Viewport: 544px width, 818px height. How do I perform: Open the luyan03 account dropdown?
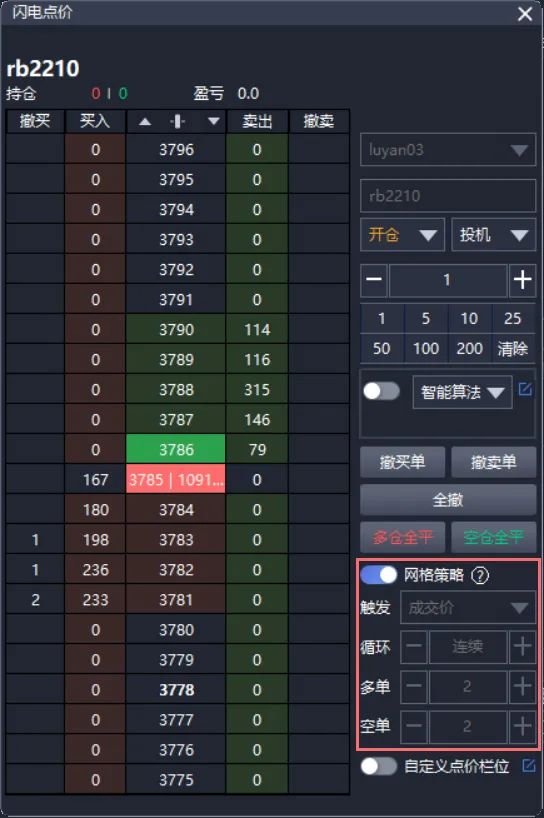point(448,150)
